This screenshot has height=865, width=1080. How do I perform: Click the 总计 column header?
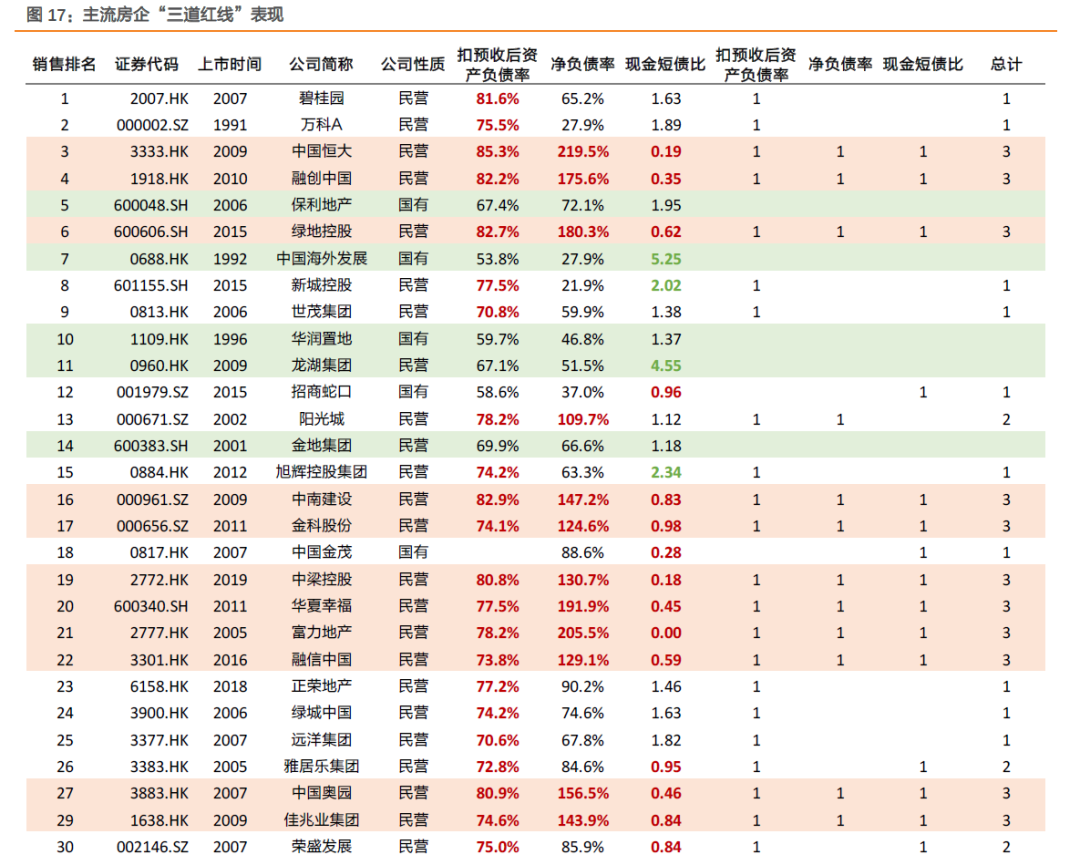(x=1006, y=64)
